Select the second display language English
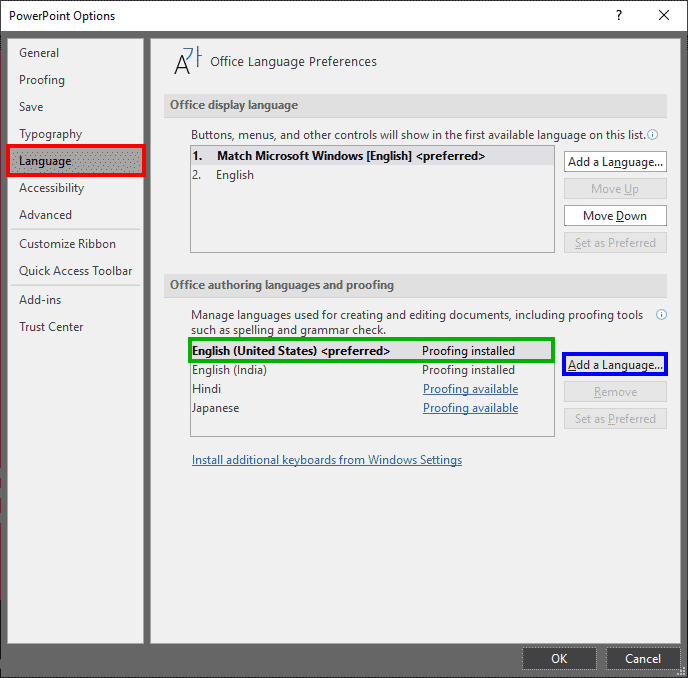The image size is (688, 678). tap(373, 175)
